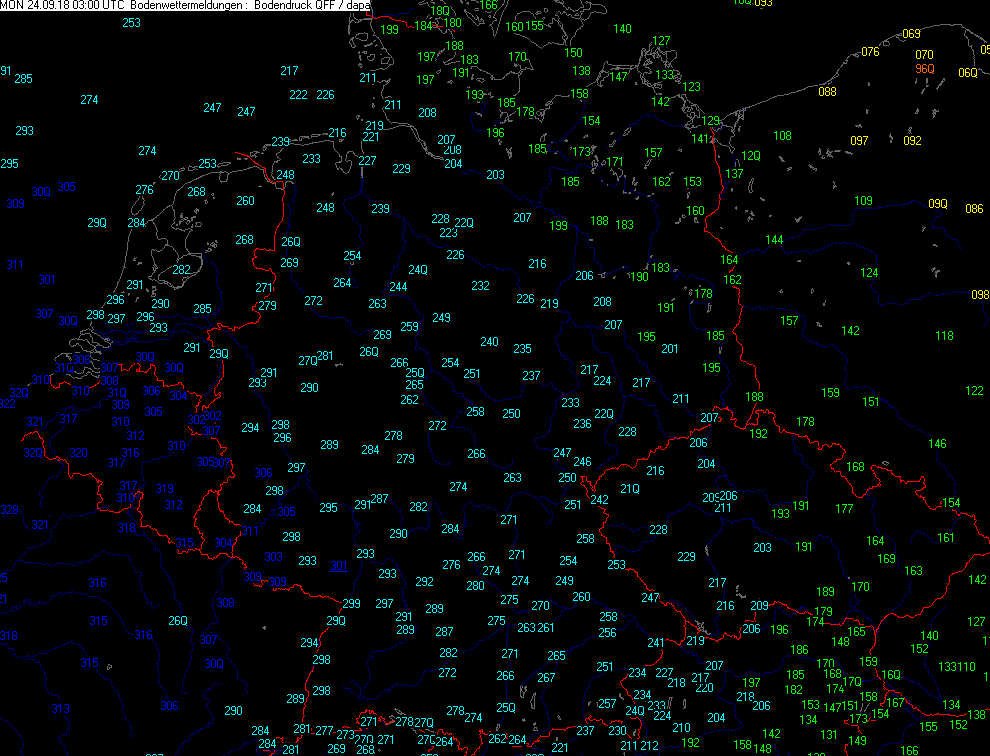This screenshot has width=990, height=756.
Task: Select the cyan 232 station value
Action: (x=481, y=286)
